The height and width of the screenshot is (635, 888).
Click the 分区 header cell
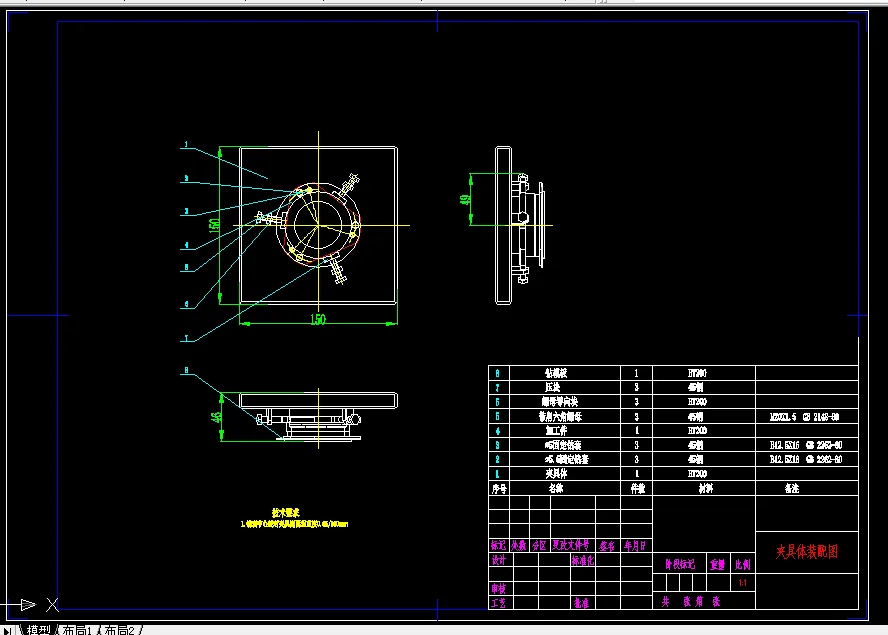[539, 545]
